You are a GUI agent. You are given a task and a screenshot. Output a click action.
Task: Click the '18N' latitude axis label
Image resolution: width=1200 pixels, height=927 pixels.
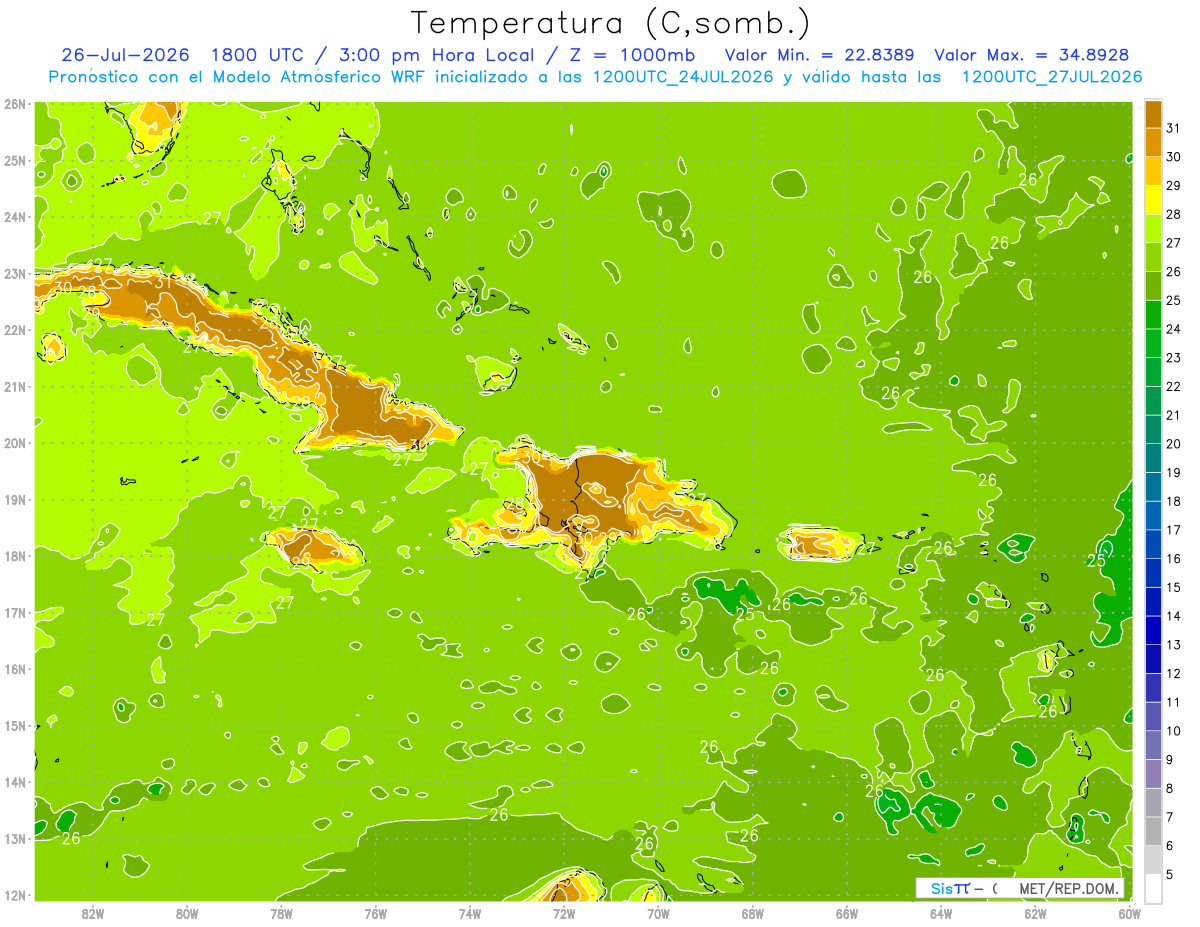click(x=14, y=556)
